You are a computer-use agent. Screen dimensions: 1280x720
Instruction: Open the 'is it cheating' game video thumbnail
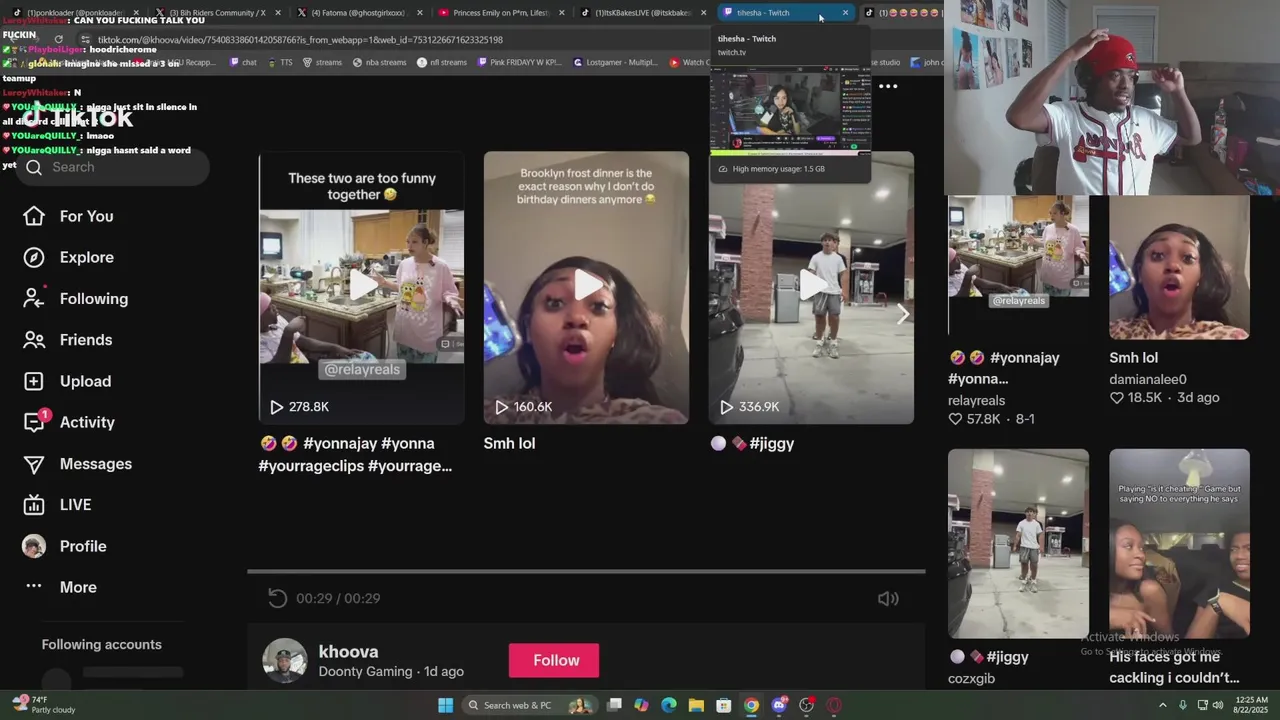click(1179, 543)
